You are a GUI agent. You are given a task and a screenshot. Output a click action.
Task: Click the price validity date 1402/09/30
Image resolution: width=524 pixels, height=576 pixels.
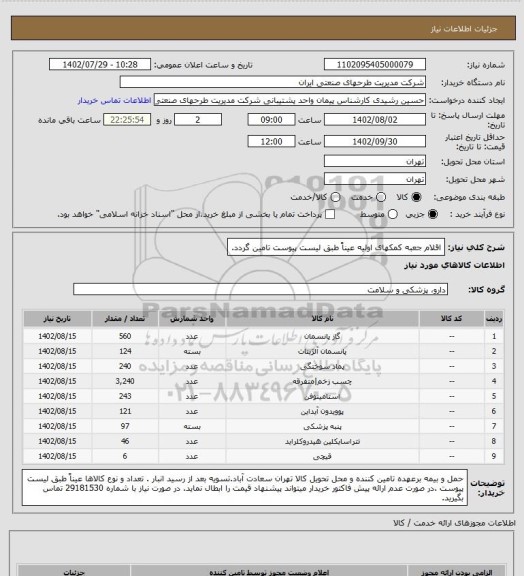click(x=375, y=141)
